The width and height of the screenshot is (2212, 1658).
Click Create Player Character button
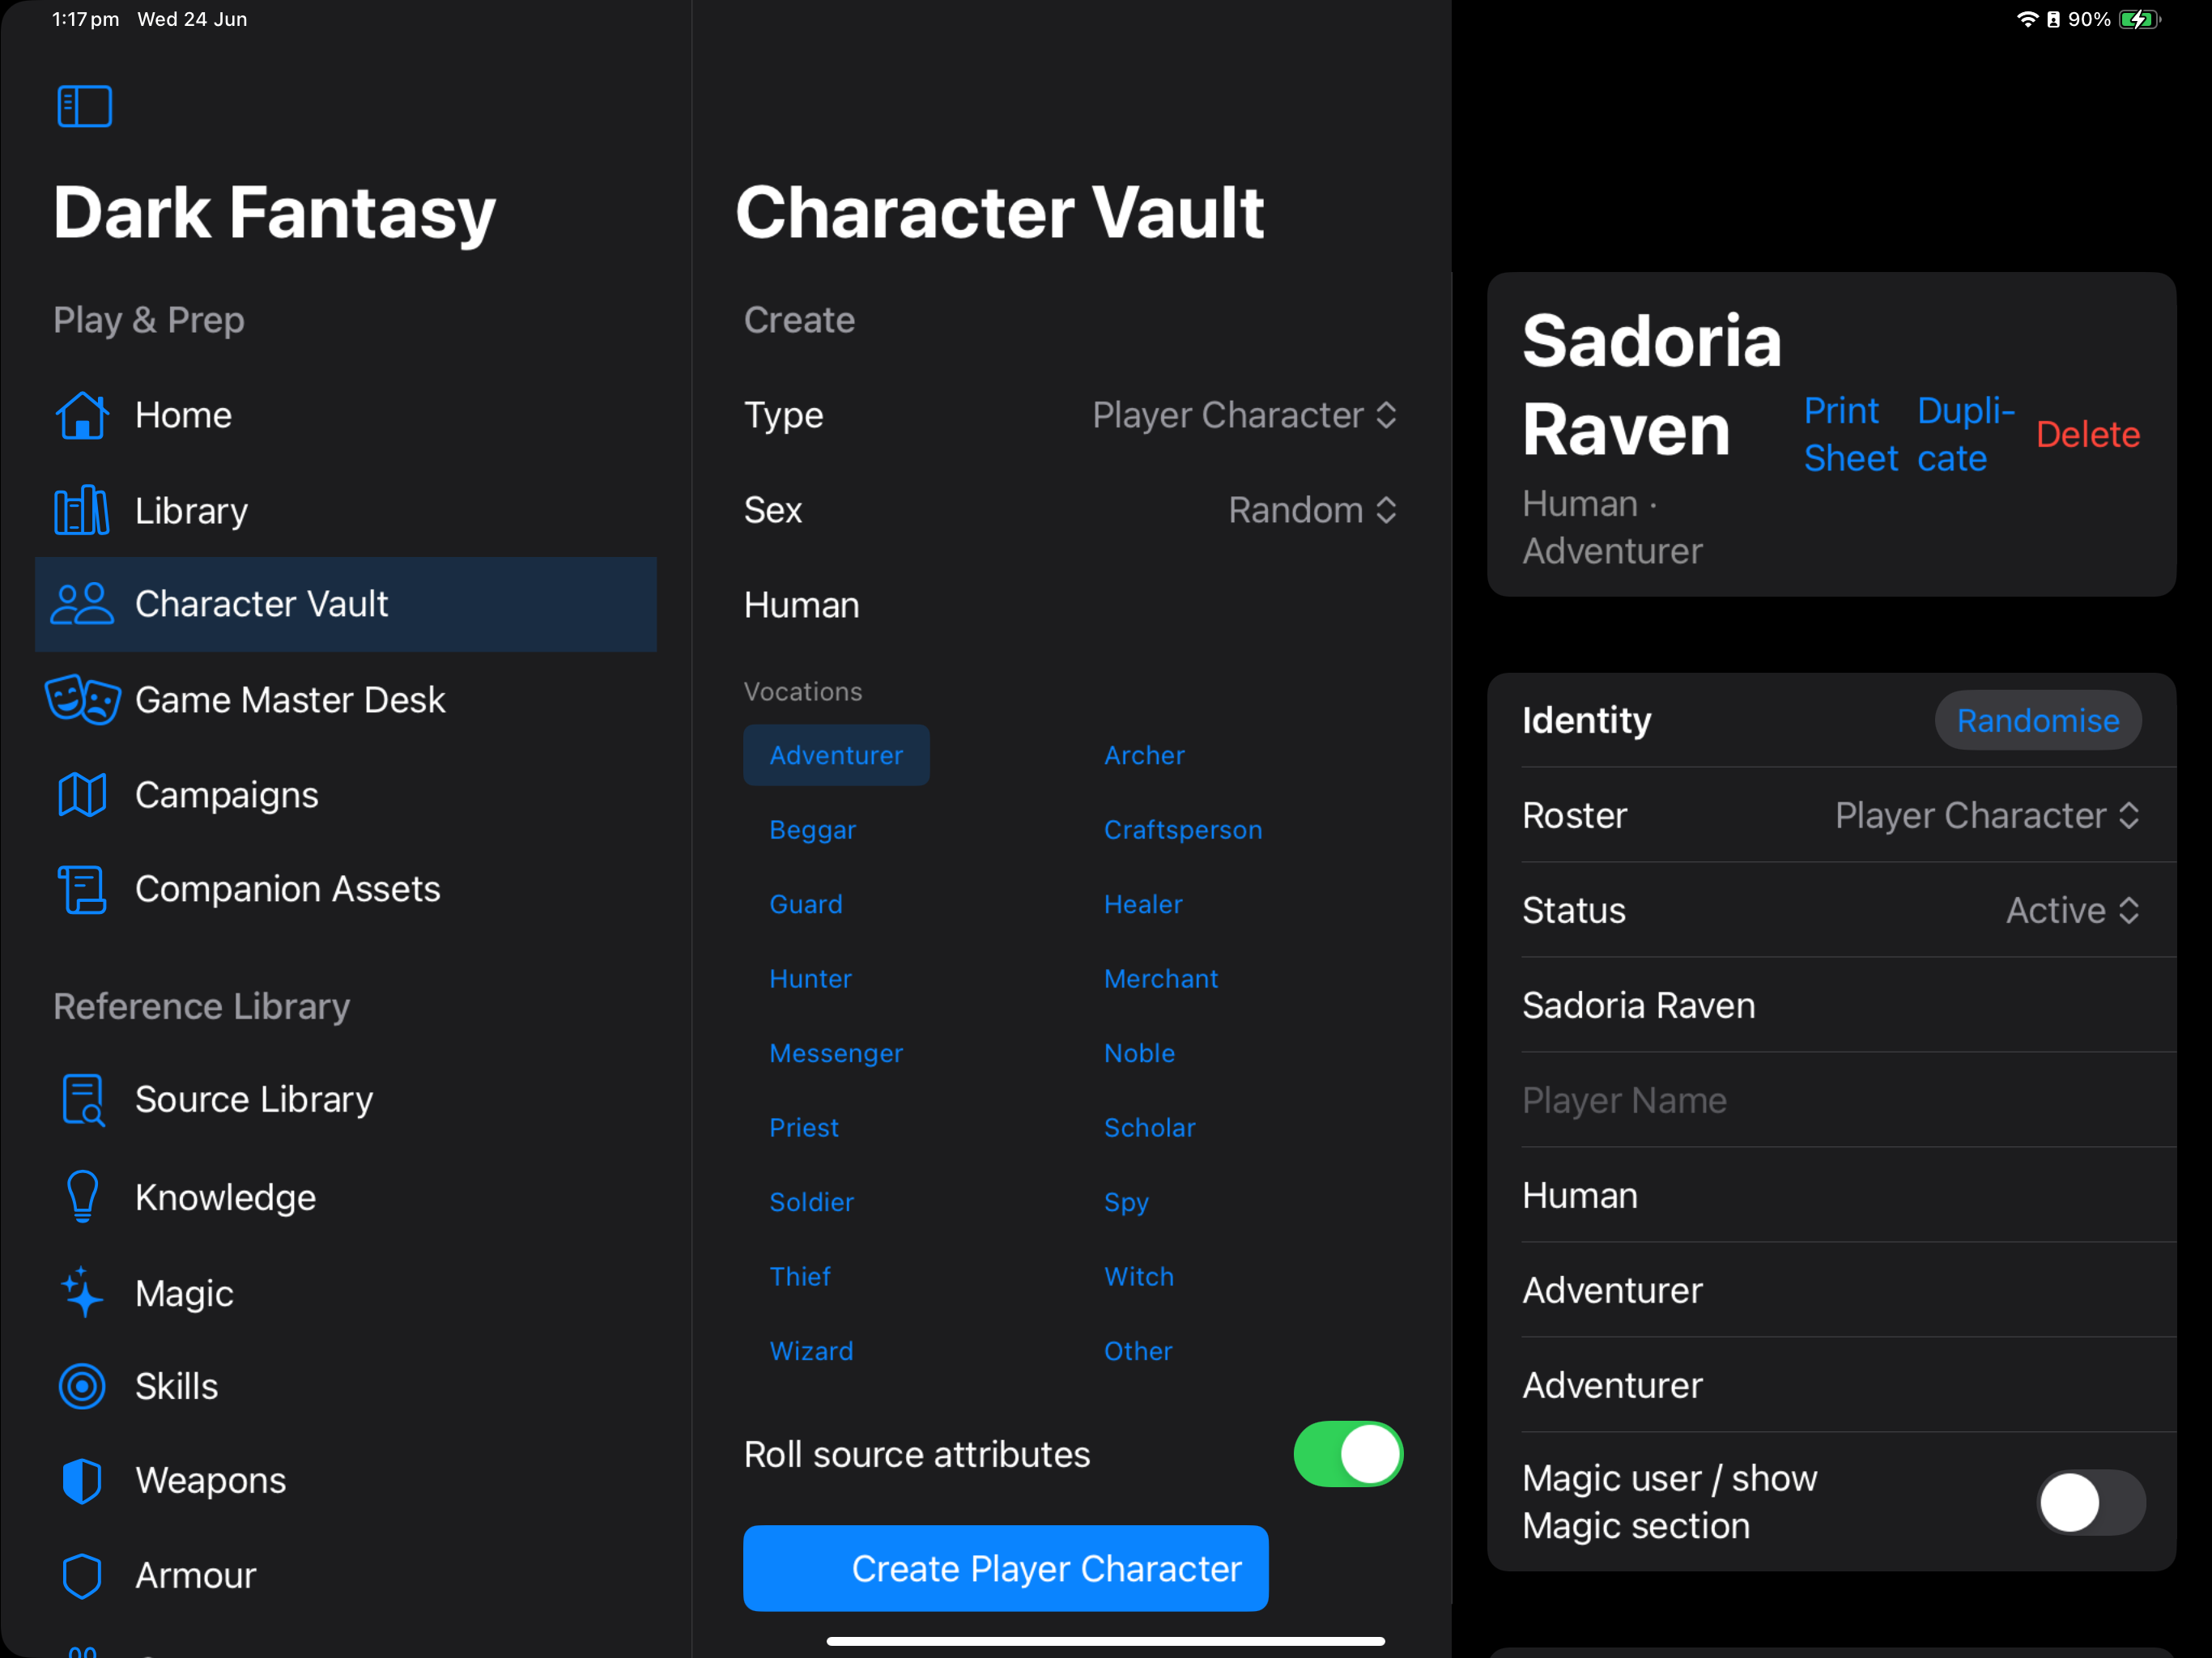click(x=1006, y=1568)
